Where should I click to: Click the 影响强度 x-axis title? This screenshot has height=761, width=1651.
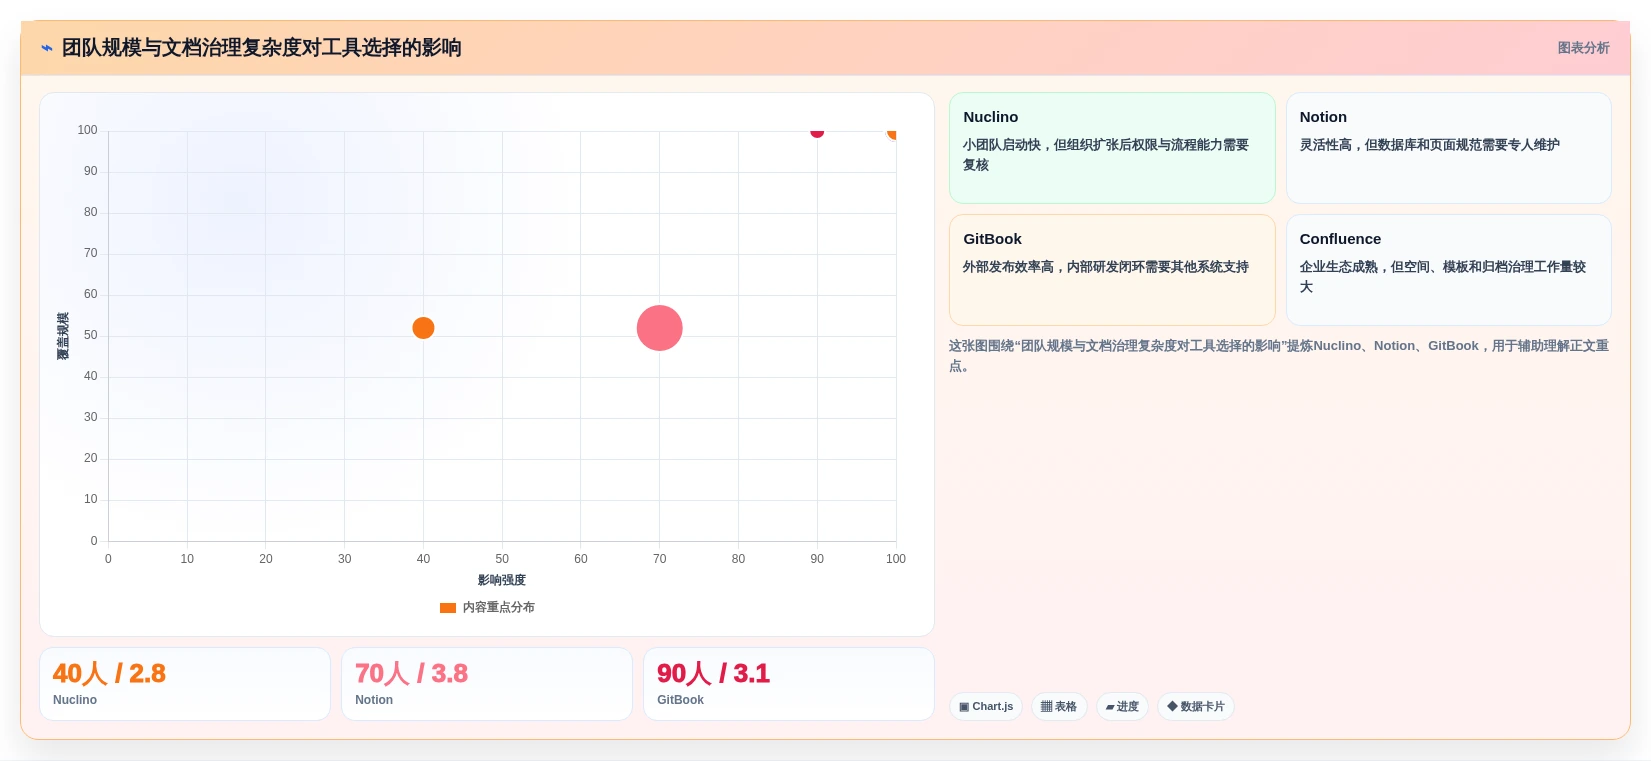(x=502, y=580)
